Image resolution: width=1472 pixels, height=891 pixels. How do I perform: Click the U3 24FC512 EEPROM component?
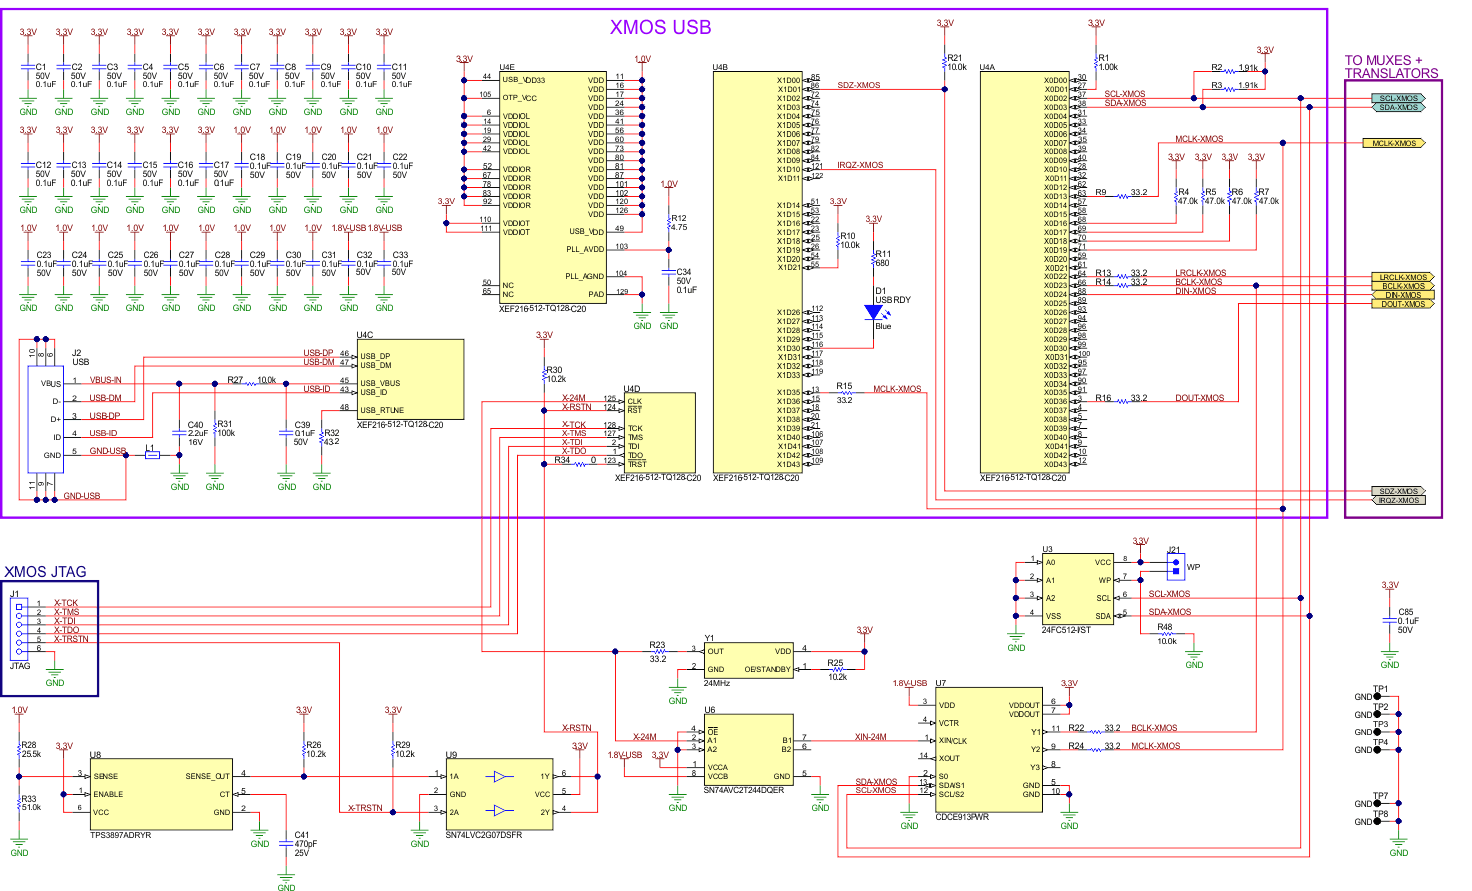pyautogui.click(x=1078, y=589)
